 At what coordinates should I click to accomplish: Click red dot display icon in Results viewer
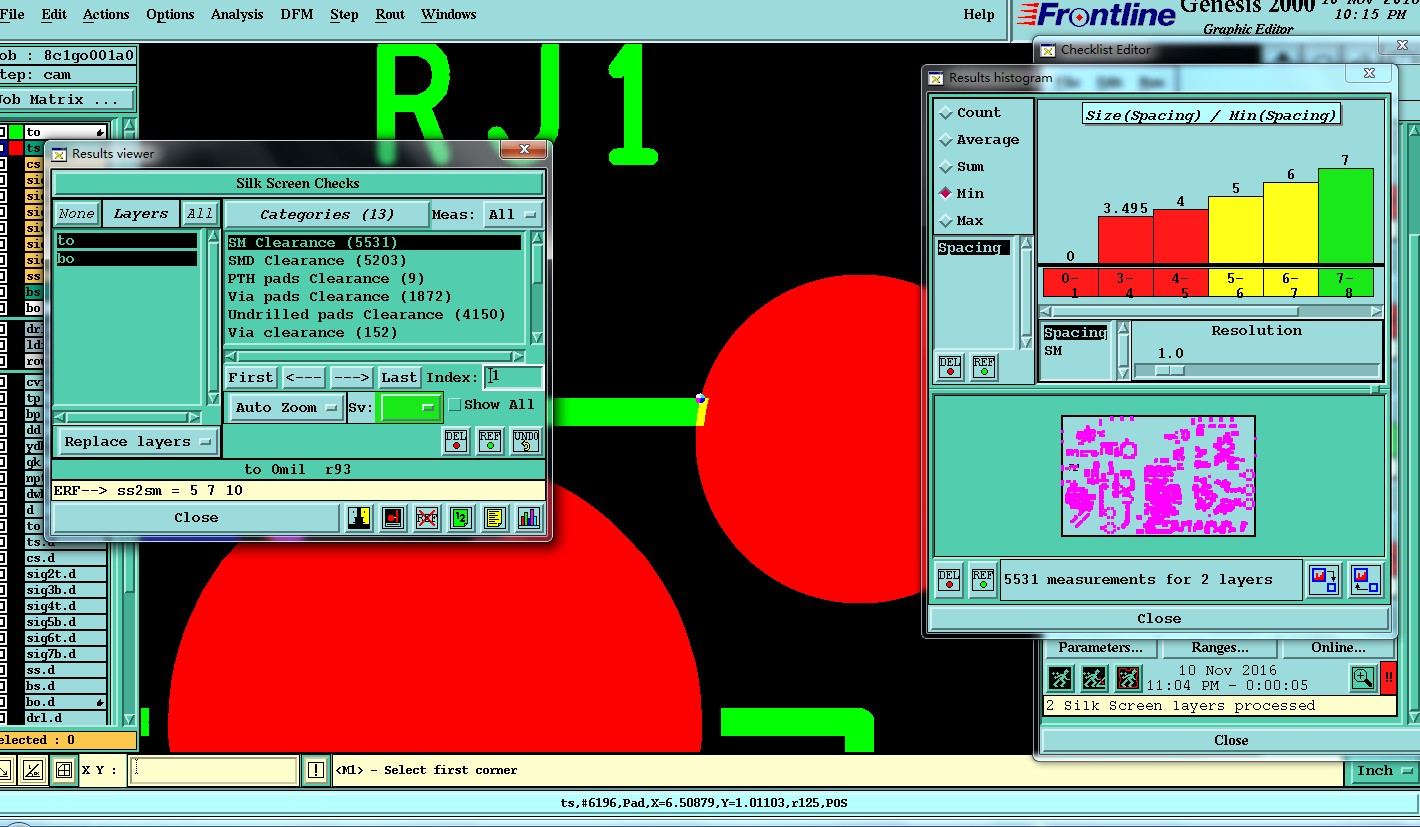pos(394,517)
